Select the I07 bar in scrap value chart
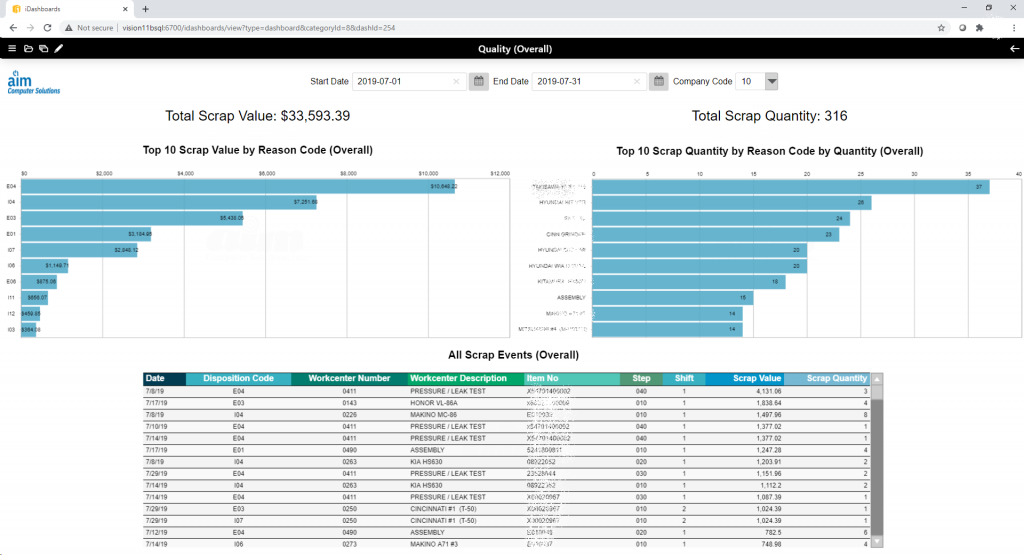Screen dimensions: 1024x555 [79, 249]
